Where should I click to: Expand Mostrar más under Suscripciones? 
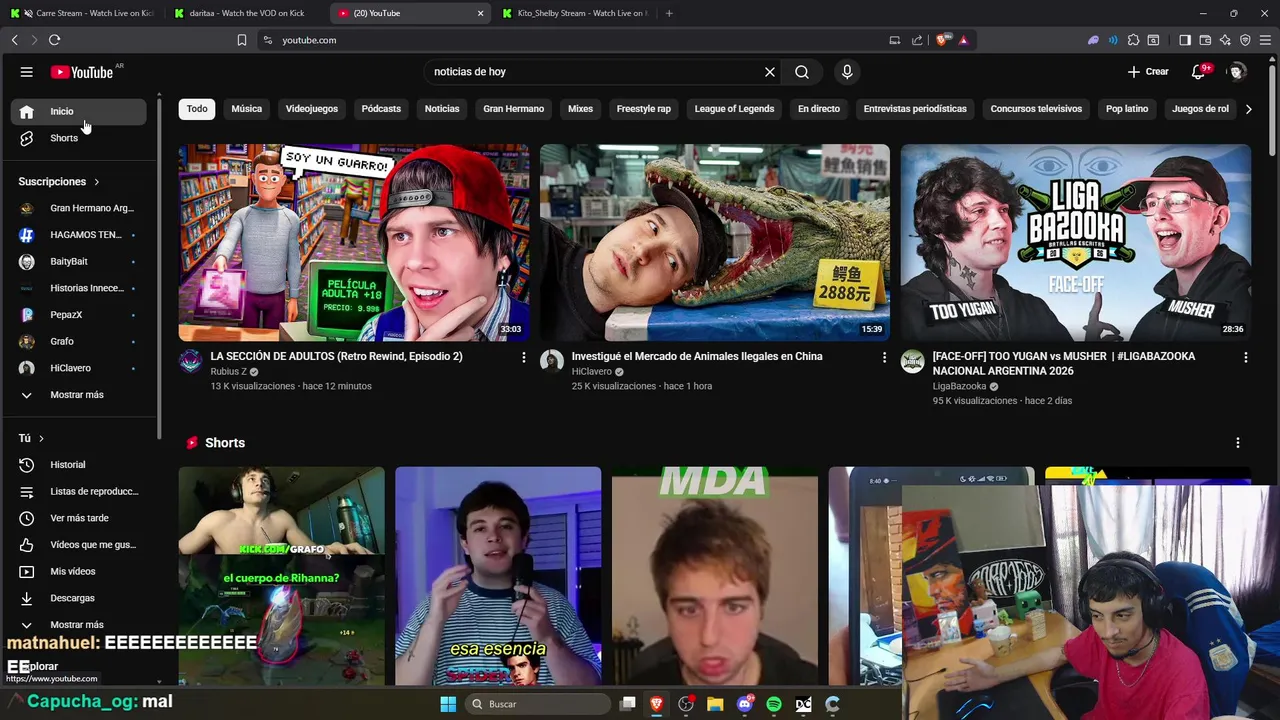(x=78, y=395)
